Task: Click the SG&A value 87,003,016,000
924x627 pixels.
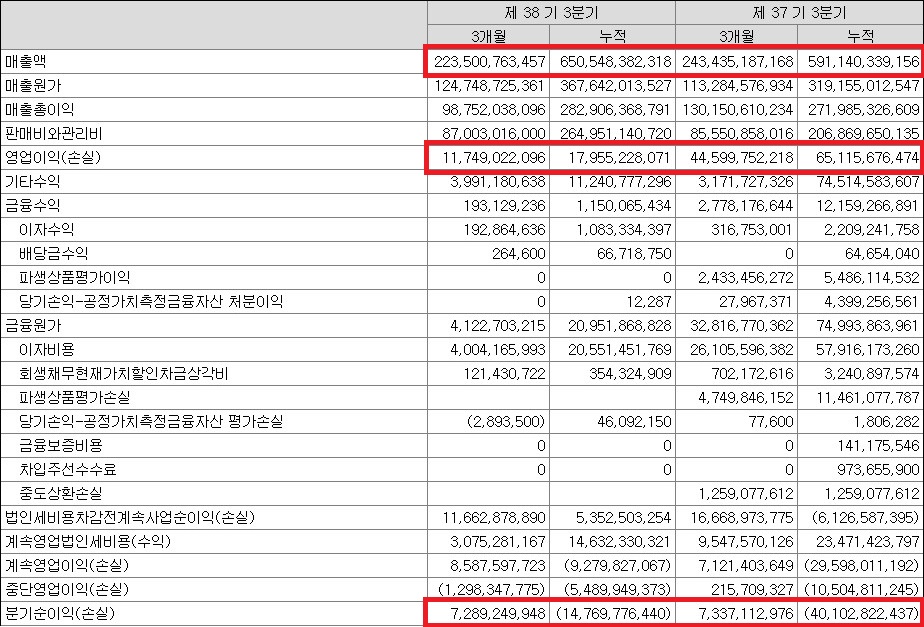Action: [x=494, y=134]
